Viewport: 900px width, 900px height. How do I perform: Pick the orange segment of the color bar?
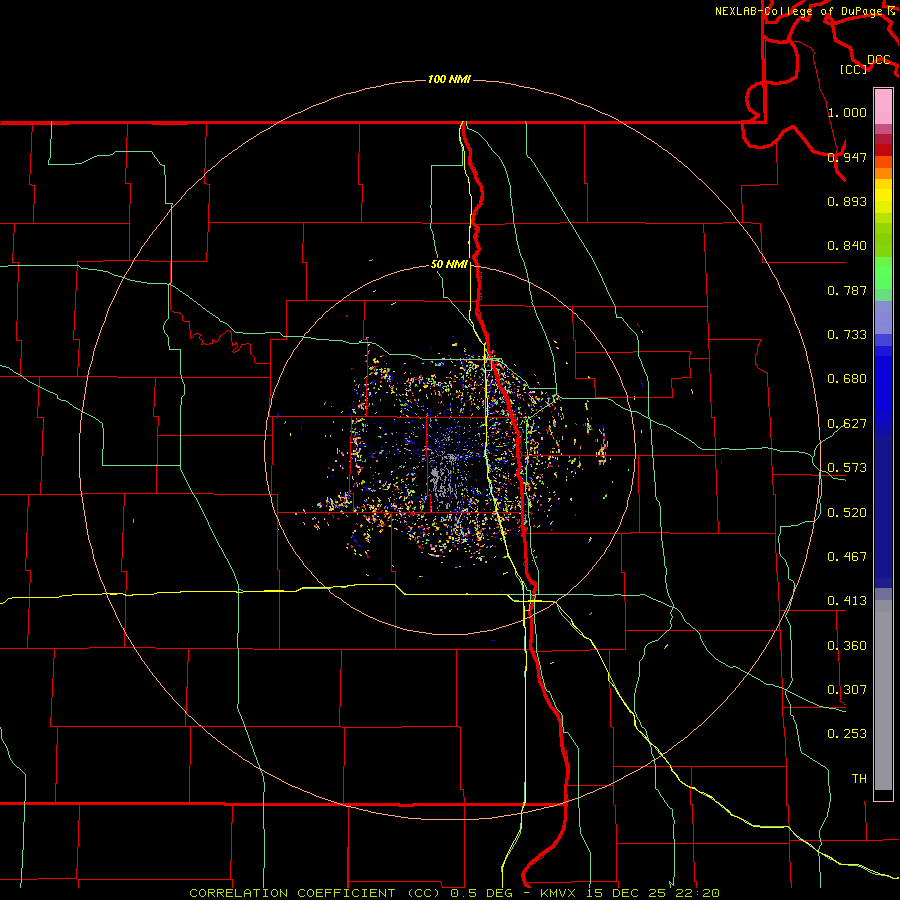883,173
